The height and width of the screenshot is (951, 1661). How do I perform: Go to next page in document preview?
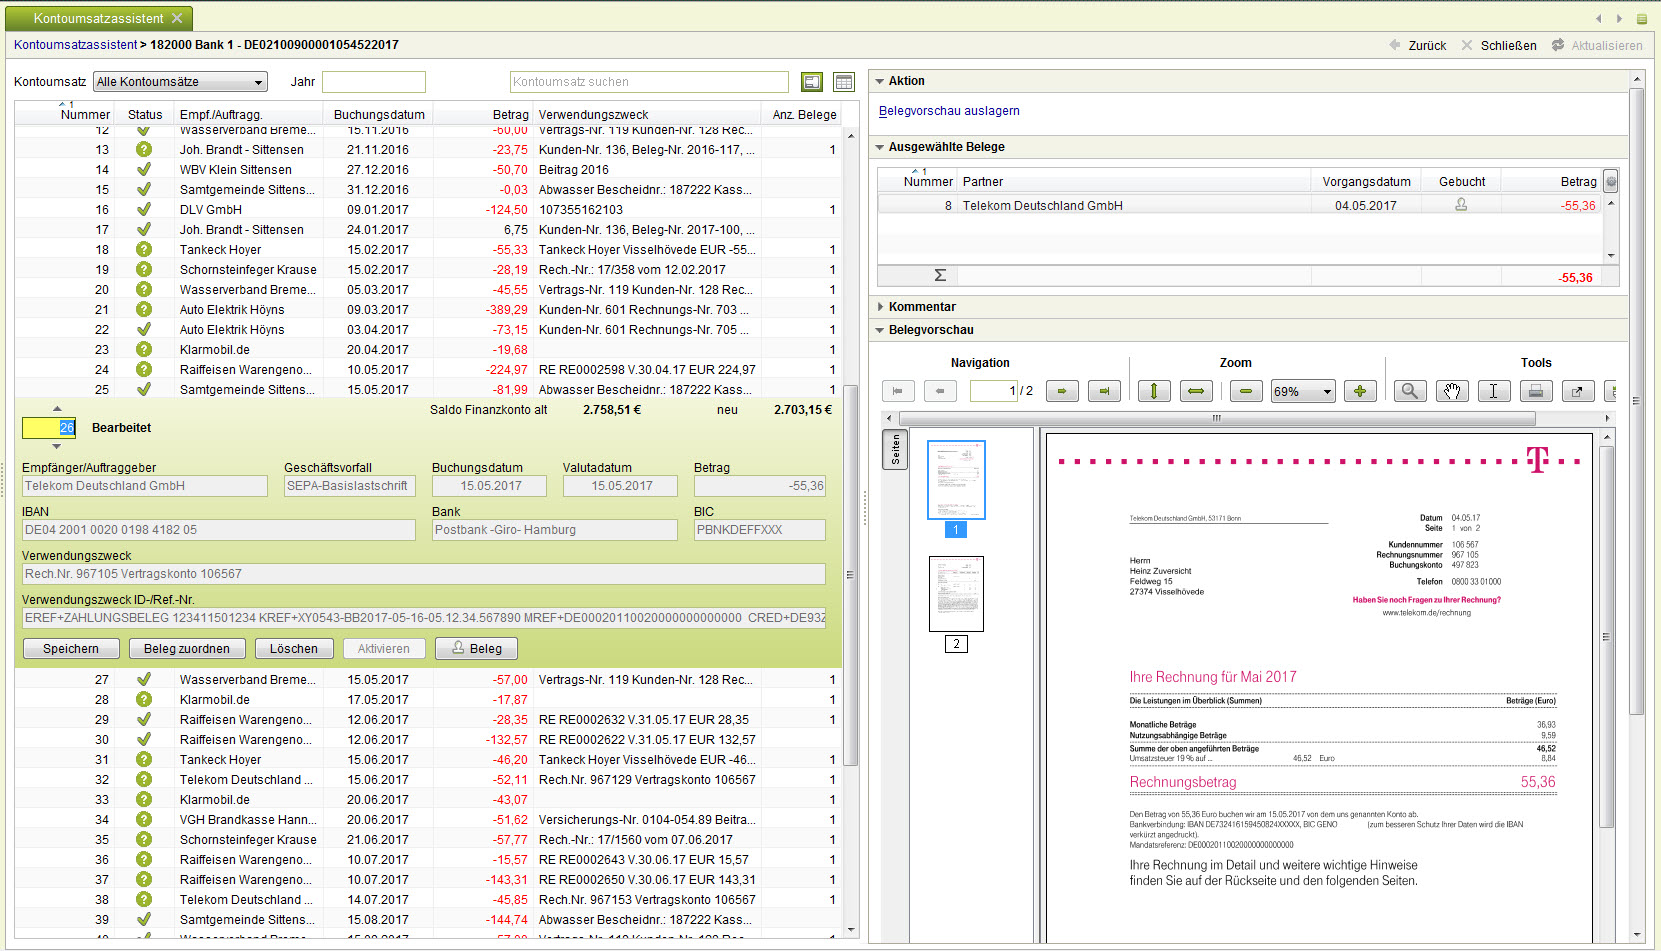[1062, 391]
